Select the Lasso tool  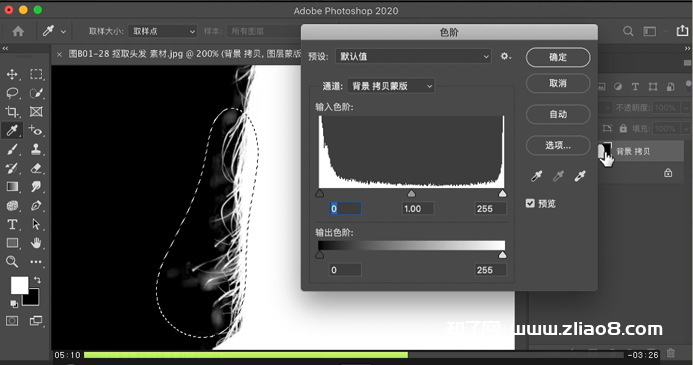pos(12,93)
